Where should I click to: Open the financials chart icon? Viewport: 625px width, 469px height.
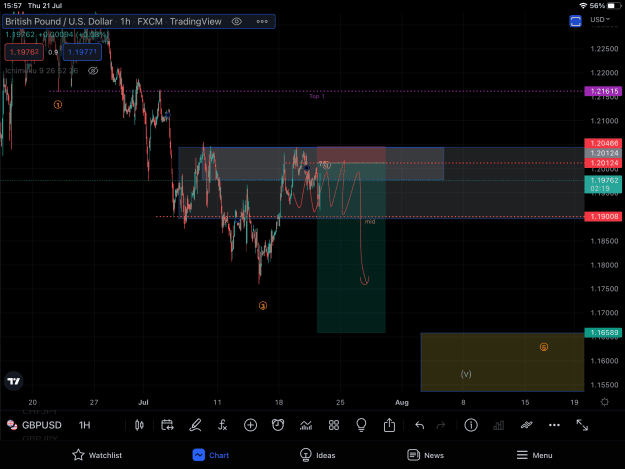[306, 426]
